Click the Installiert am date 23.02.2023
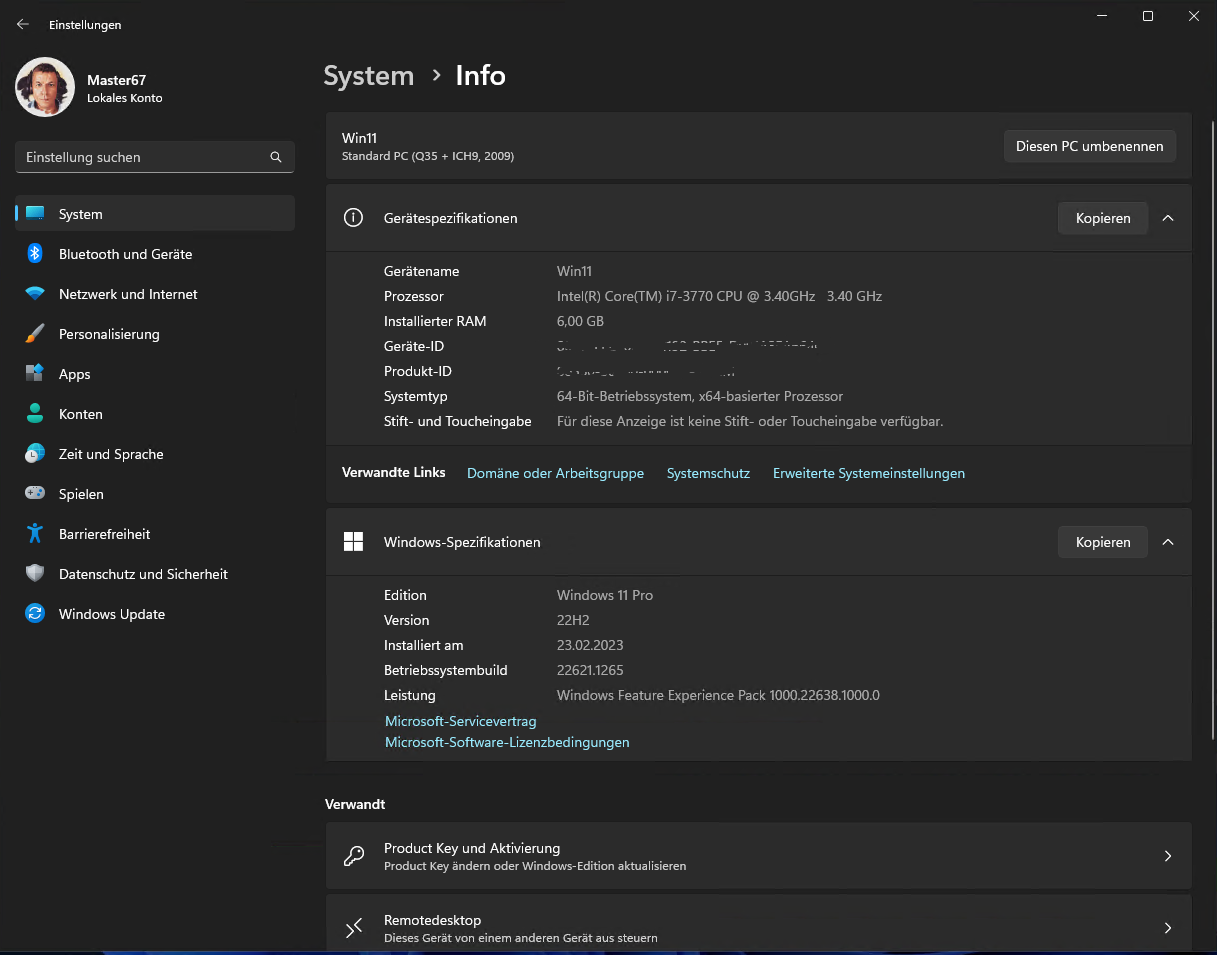This screenshot has height=955, width=1217. [590, 645]
